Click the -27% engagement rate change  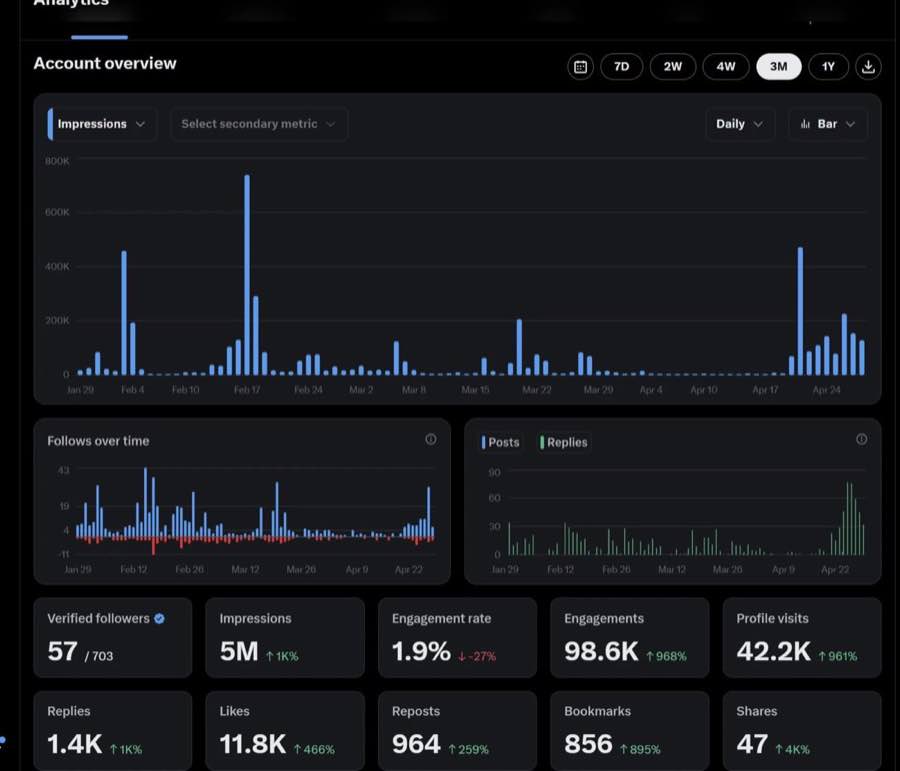[477, 656]
